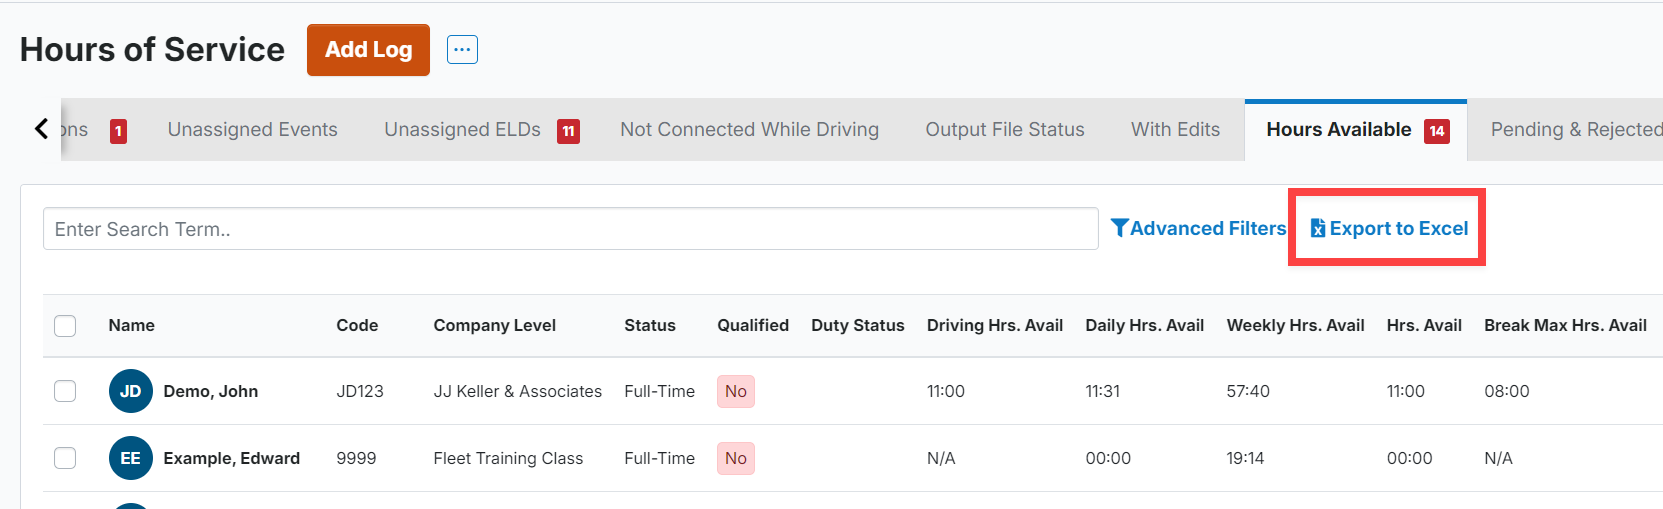Click the EE avatar for Edward Example

coord(131,458)
